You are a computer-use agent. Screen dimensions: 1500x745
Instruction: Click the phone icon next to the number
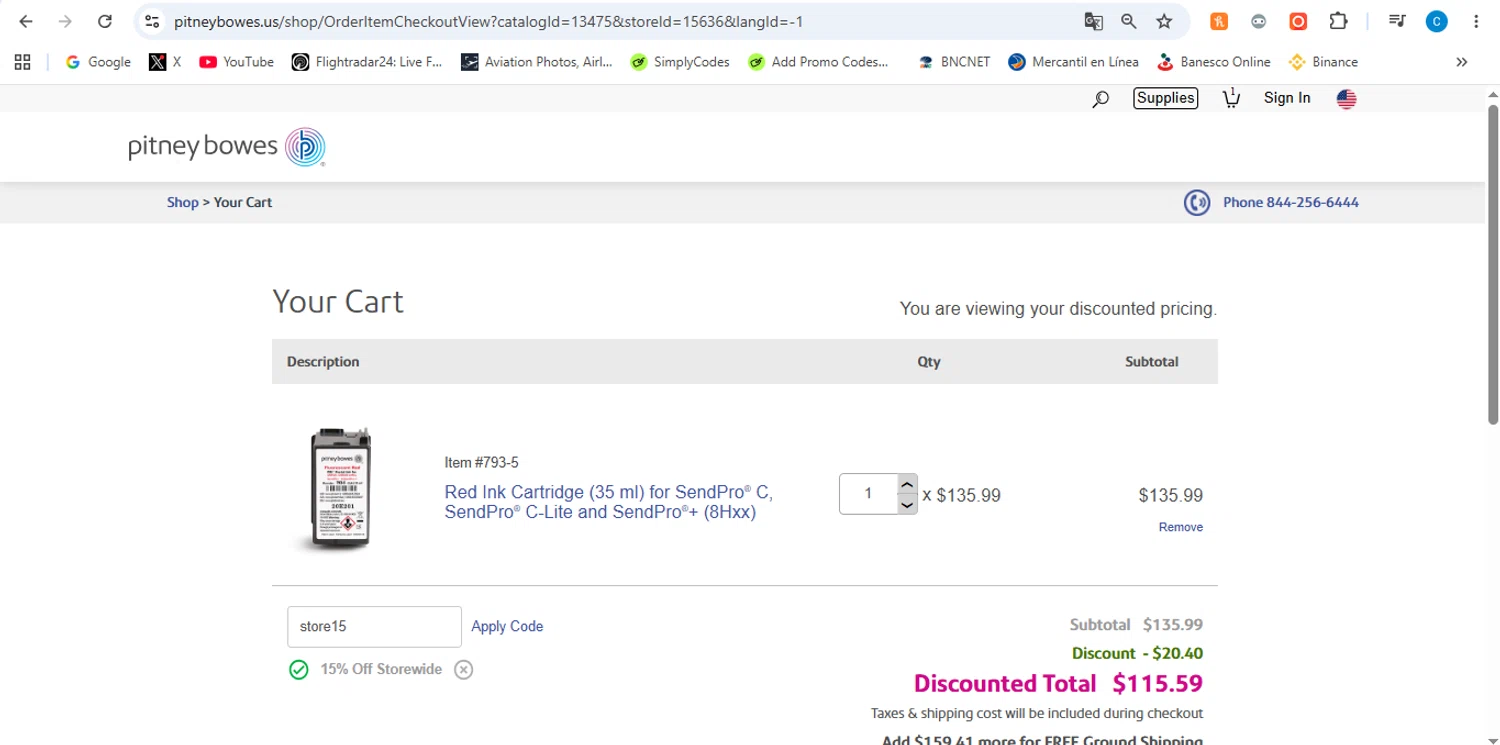tap(1197, 203)
